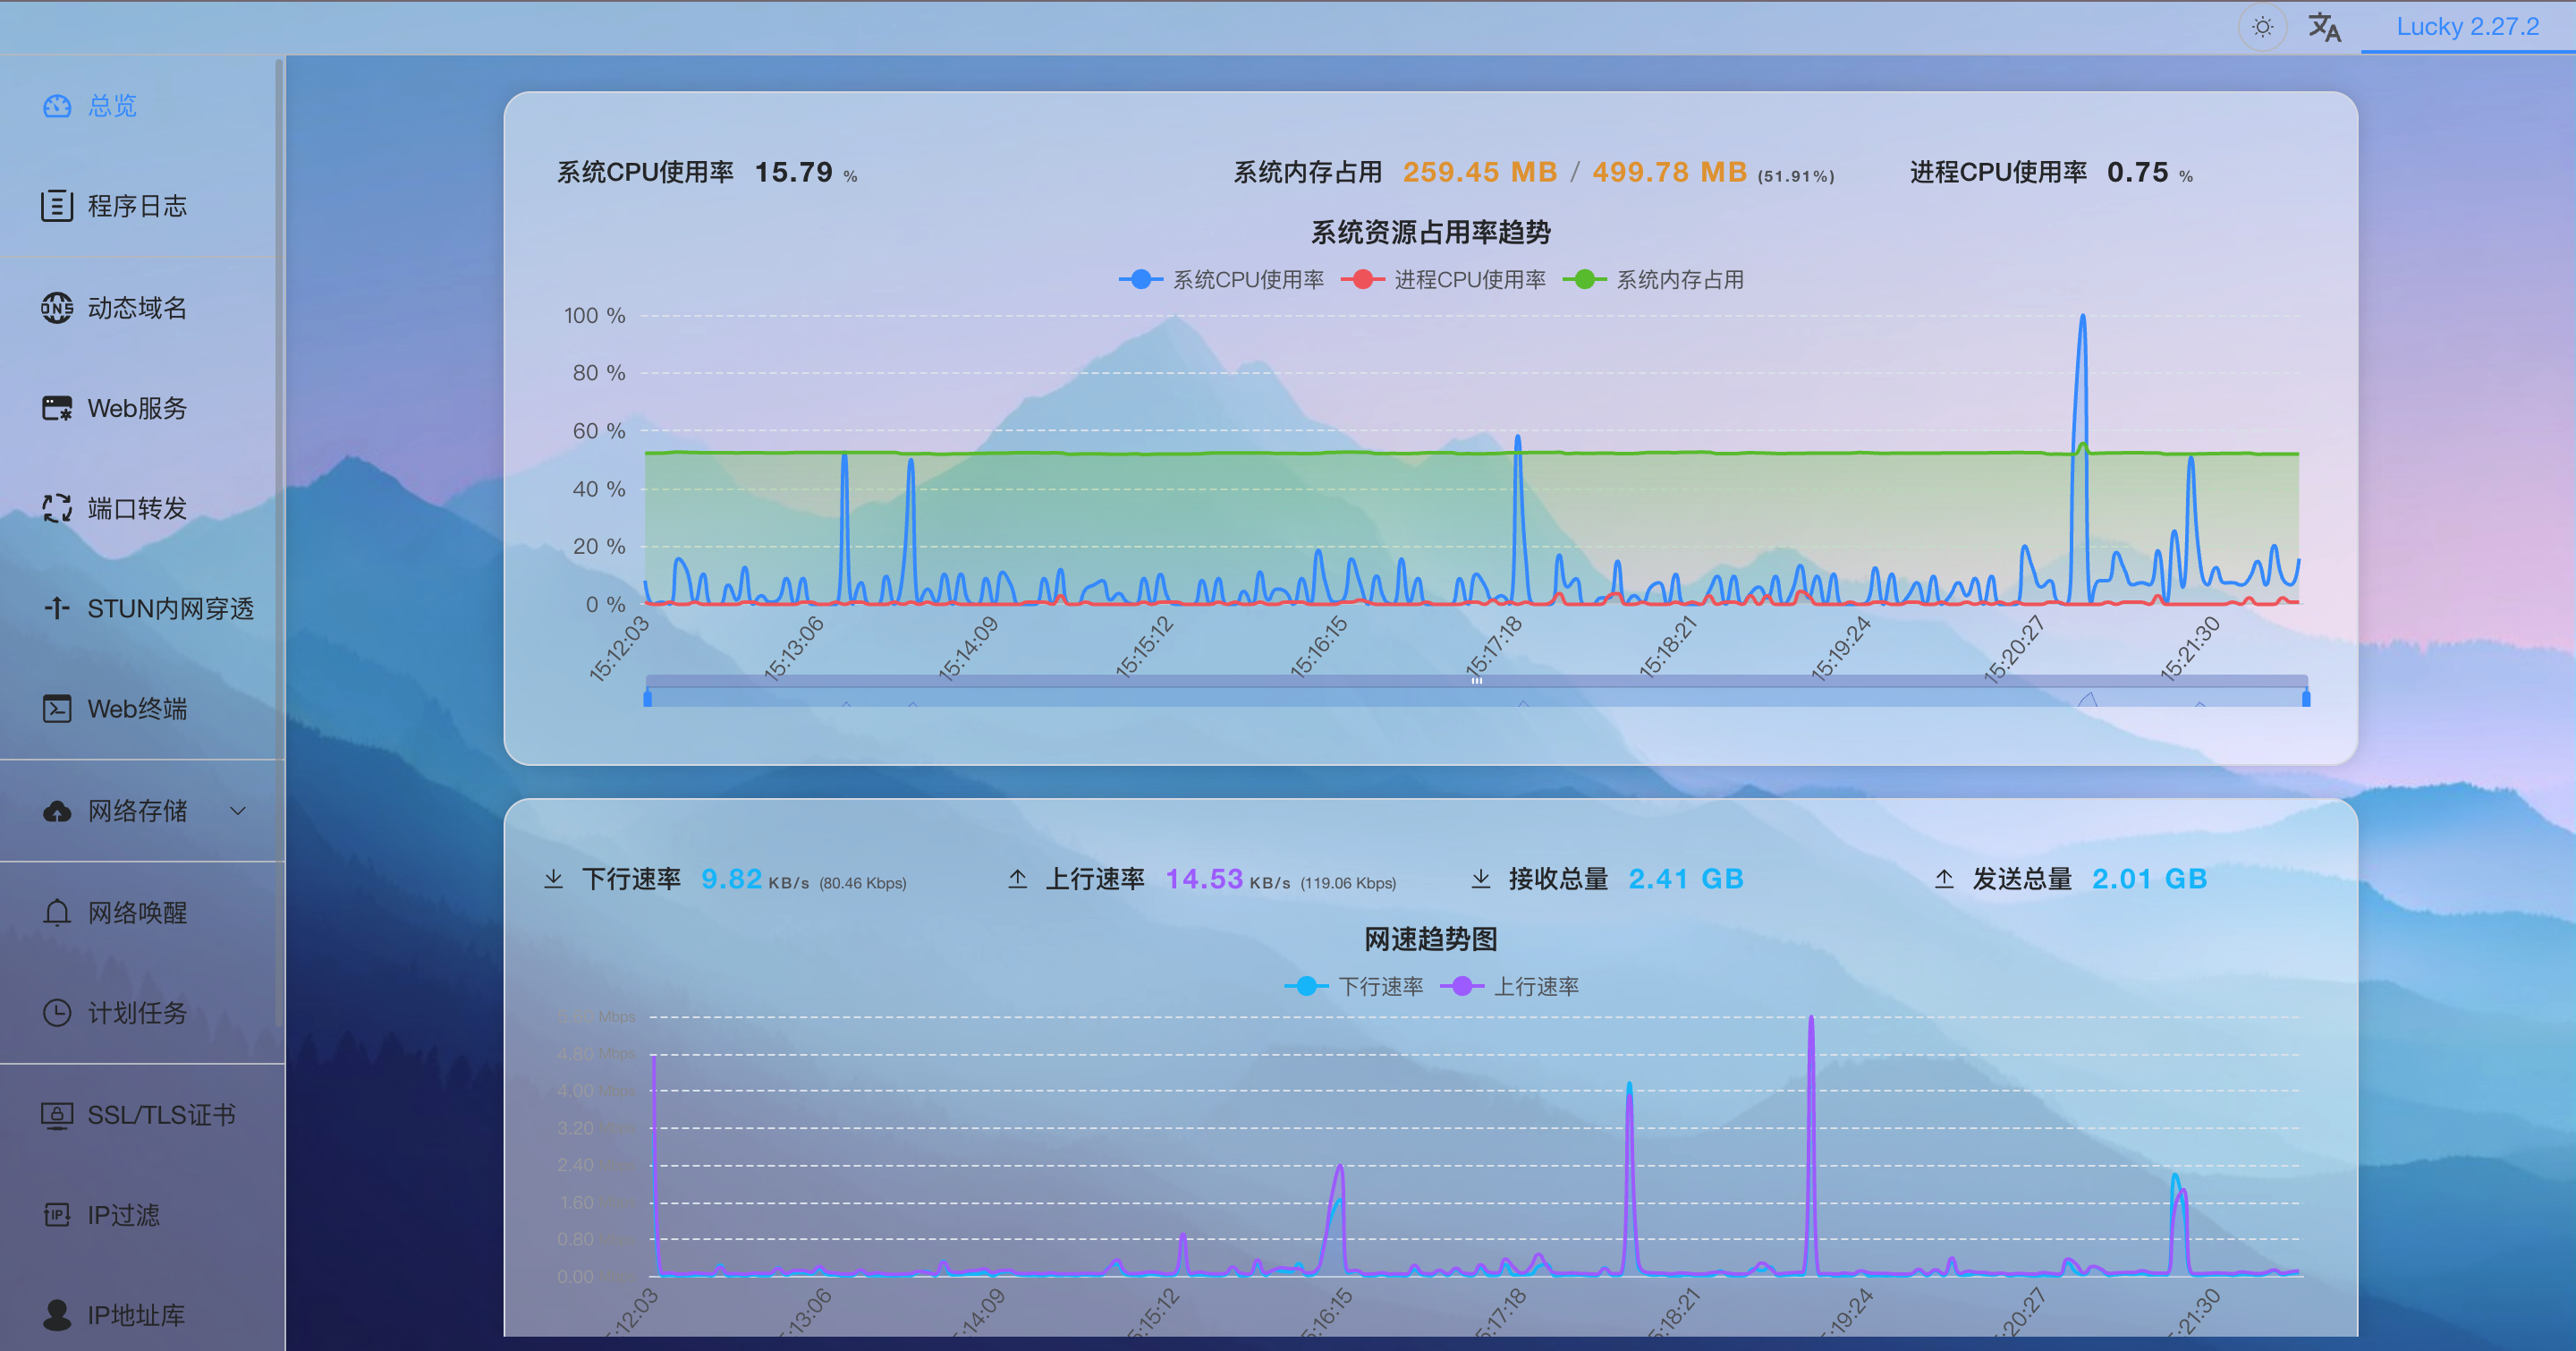This screenshot has width=2576, height=1351.
Task: Open the Web终端 terminal icon
Action: (x=58, y=709)
